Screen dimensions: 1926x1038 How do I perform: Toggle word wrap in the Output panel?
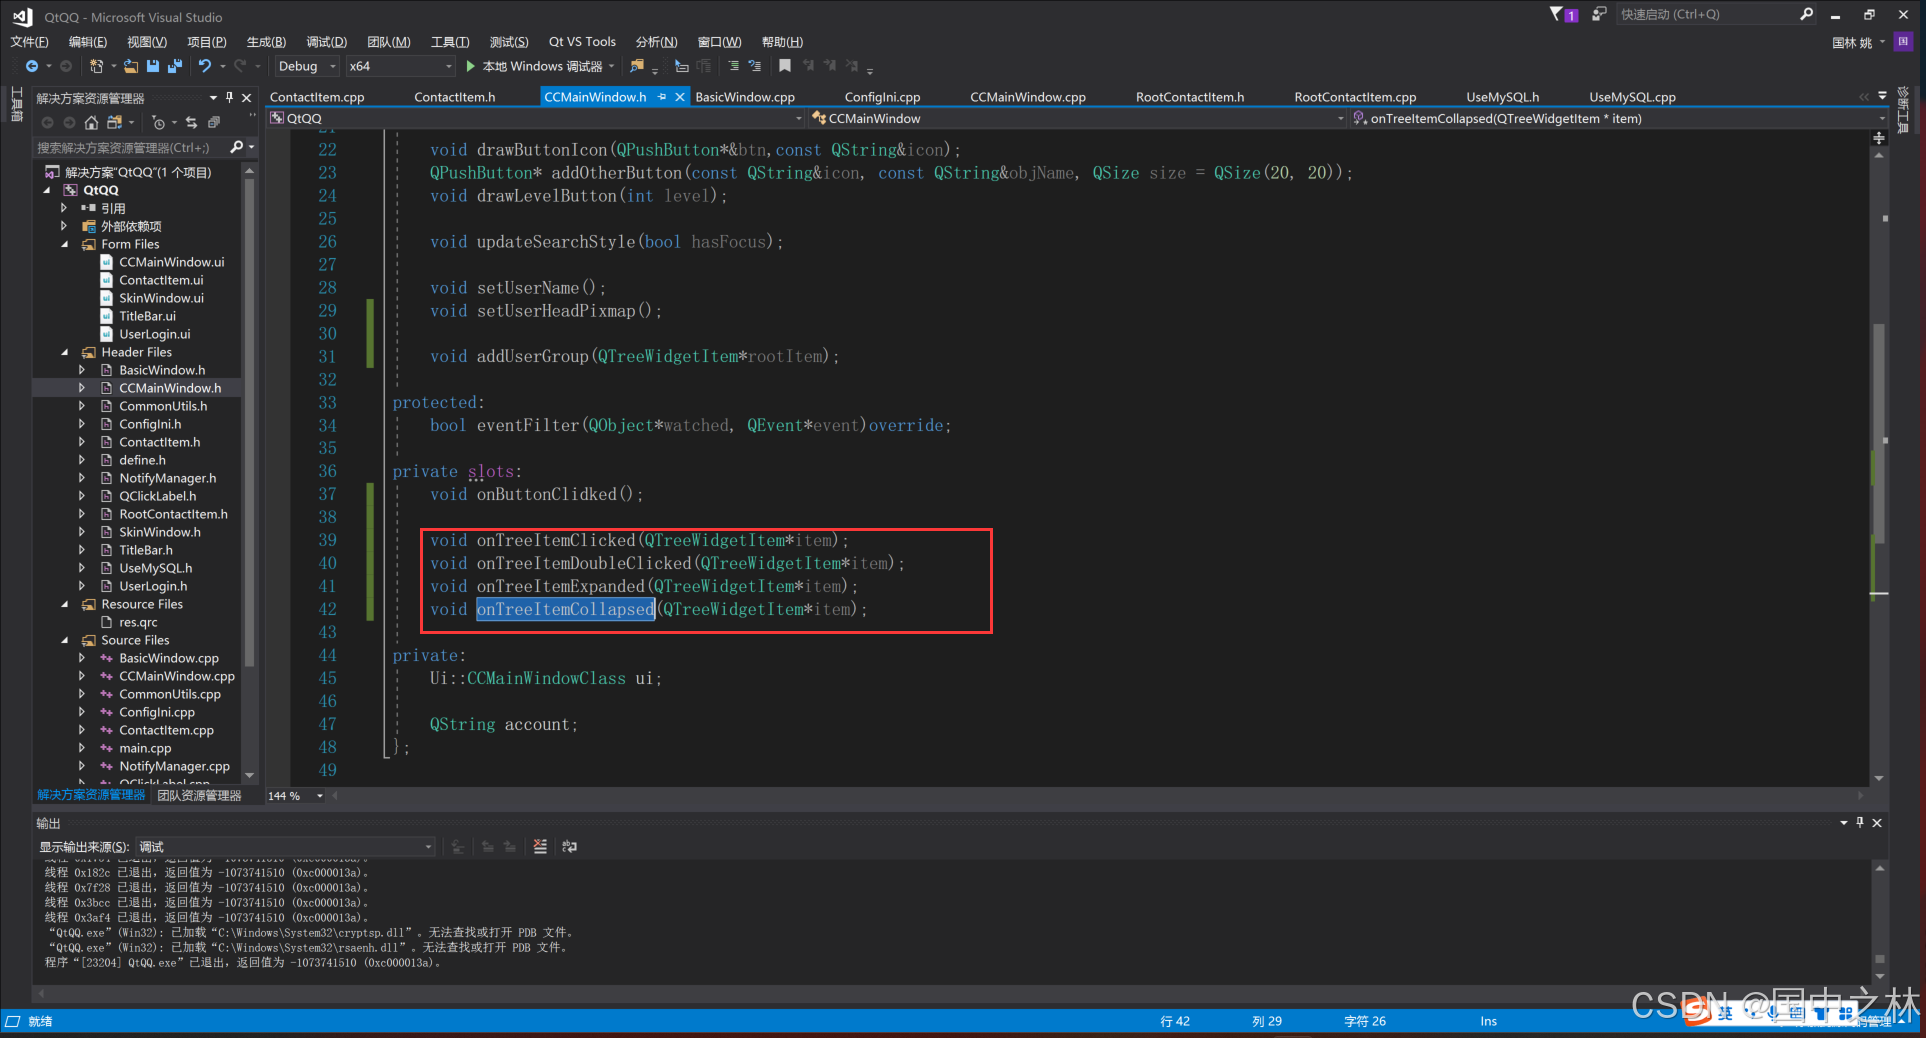(x=569, y=847)
